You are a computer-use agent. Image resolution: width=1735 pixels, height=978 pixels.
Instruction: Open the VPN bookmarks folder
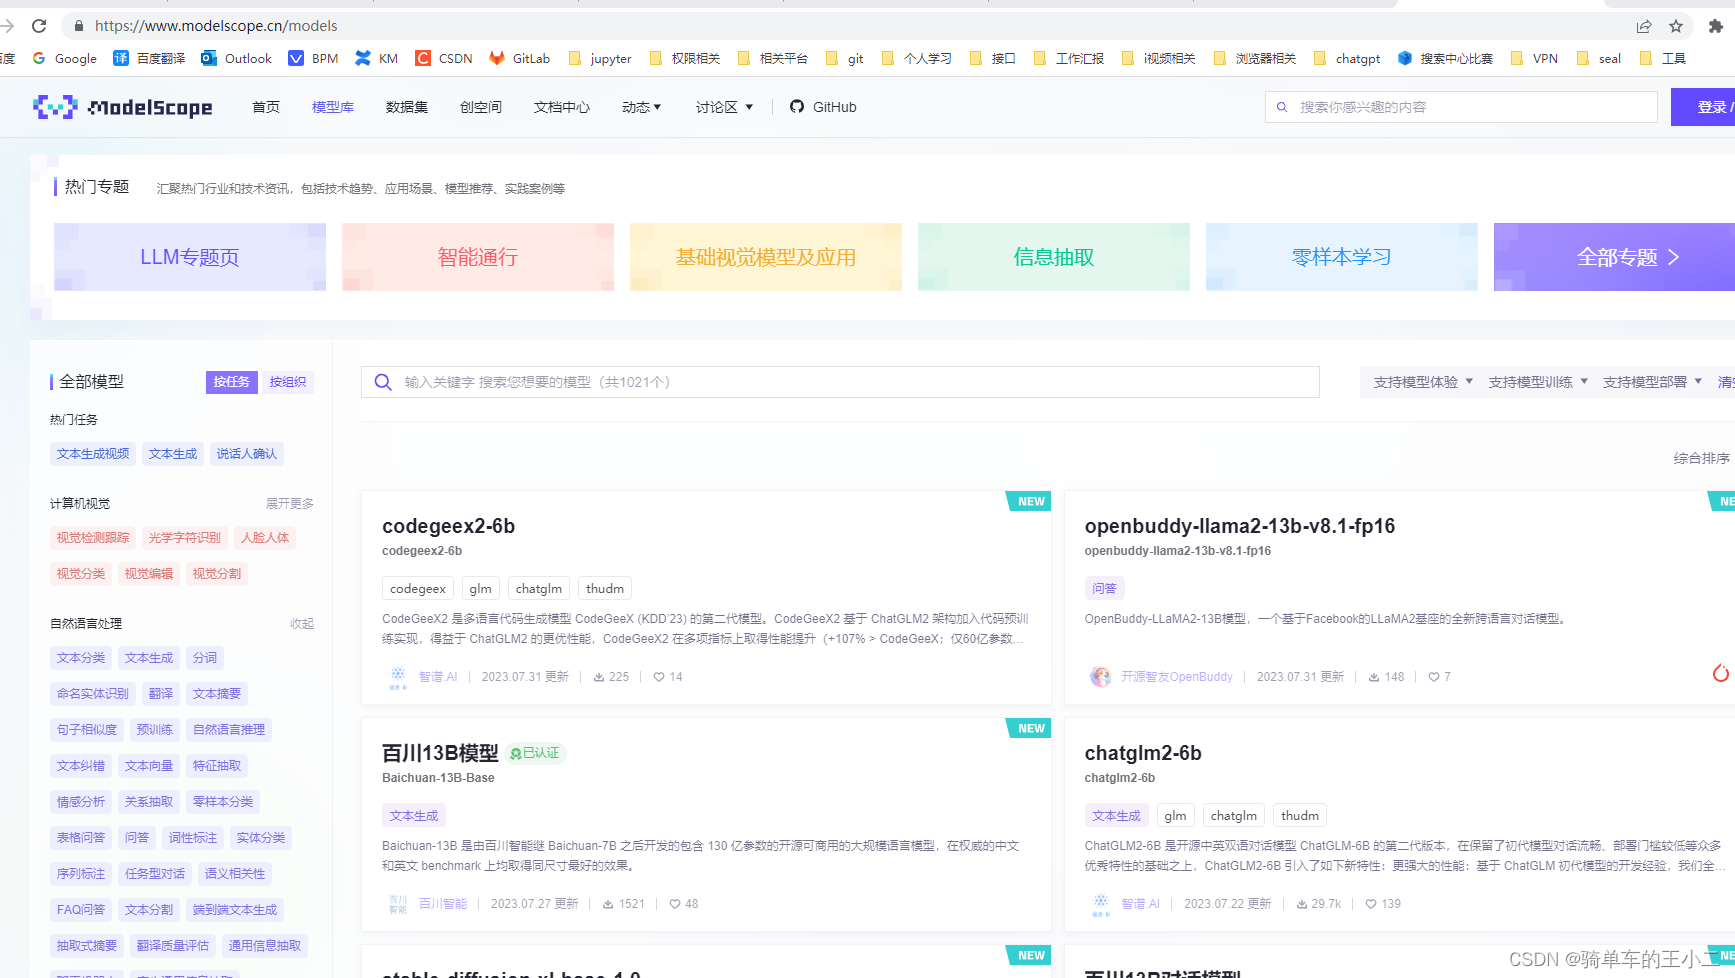tap(1534, 58)
